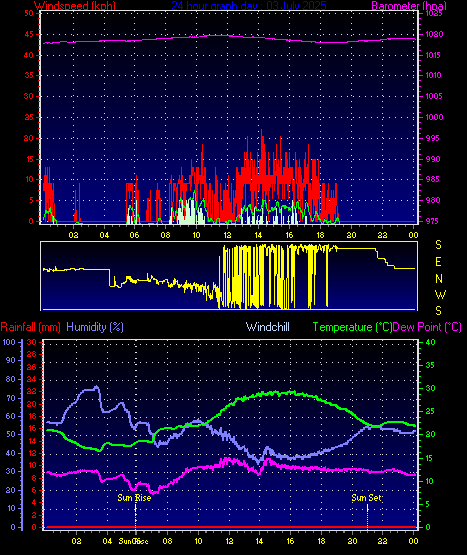Click the "00" hour label under lower chart
467x555 pixels.
413,541
